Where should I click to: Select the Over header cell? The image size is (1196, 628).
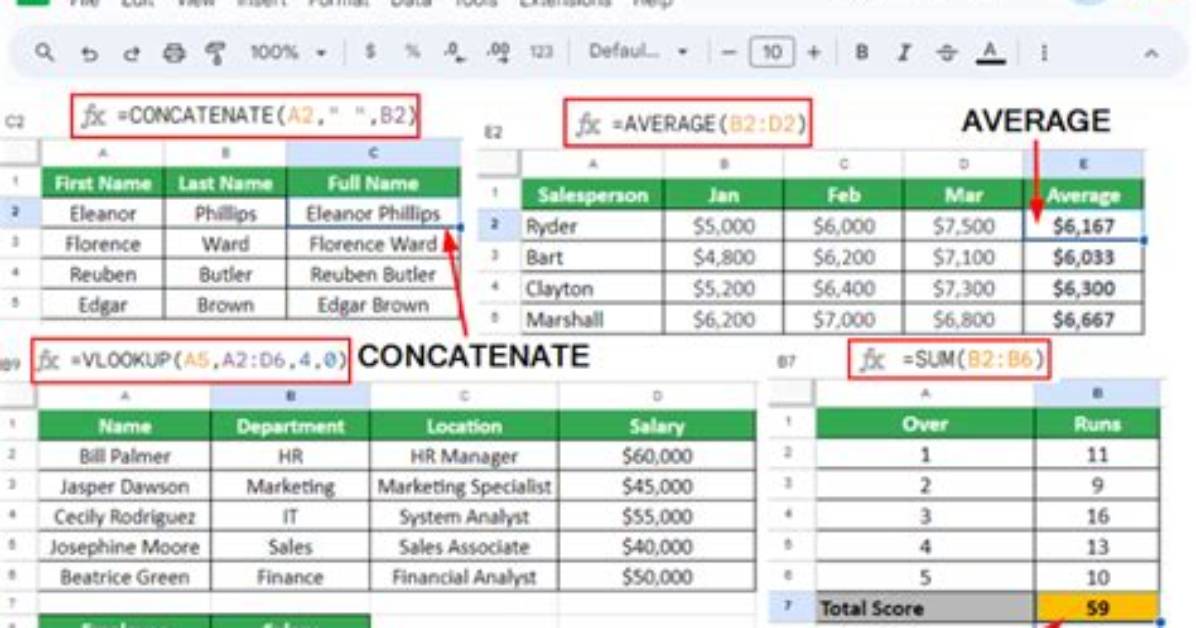pyautogui.click(x=925, y=424)
